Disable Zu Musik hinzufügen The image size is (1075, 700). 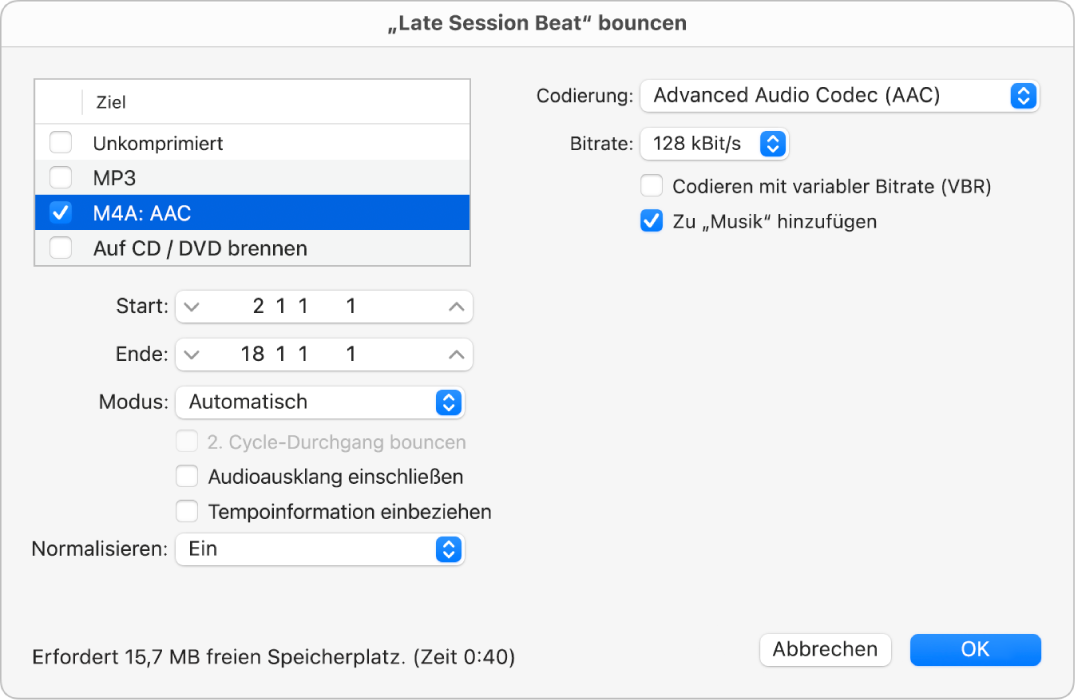[x=651, y=221]
